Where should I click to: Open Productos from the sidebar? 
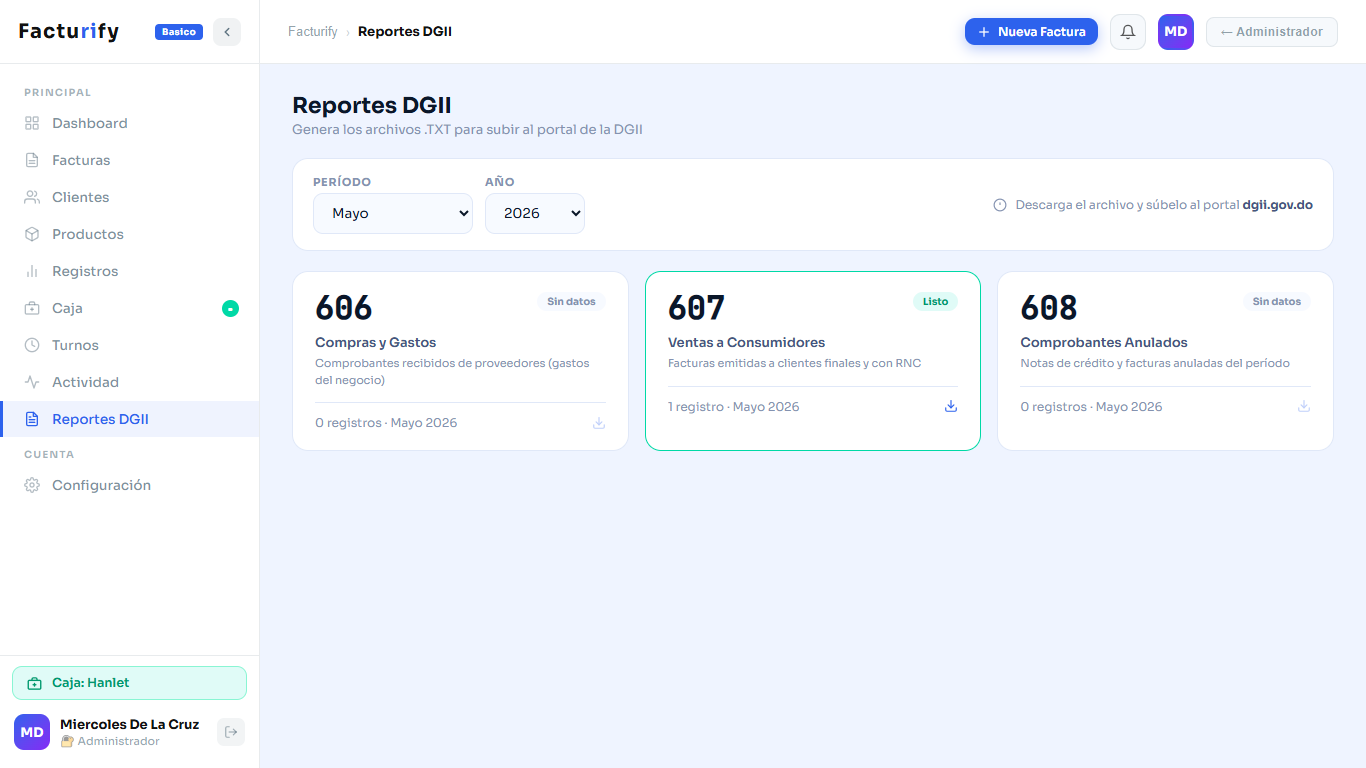pos(130,234)
